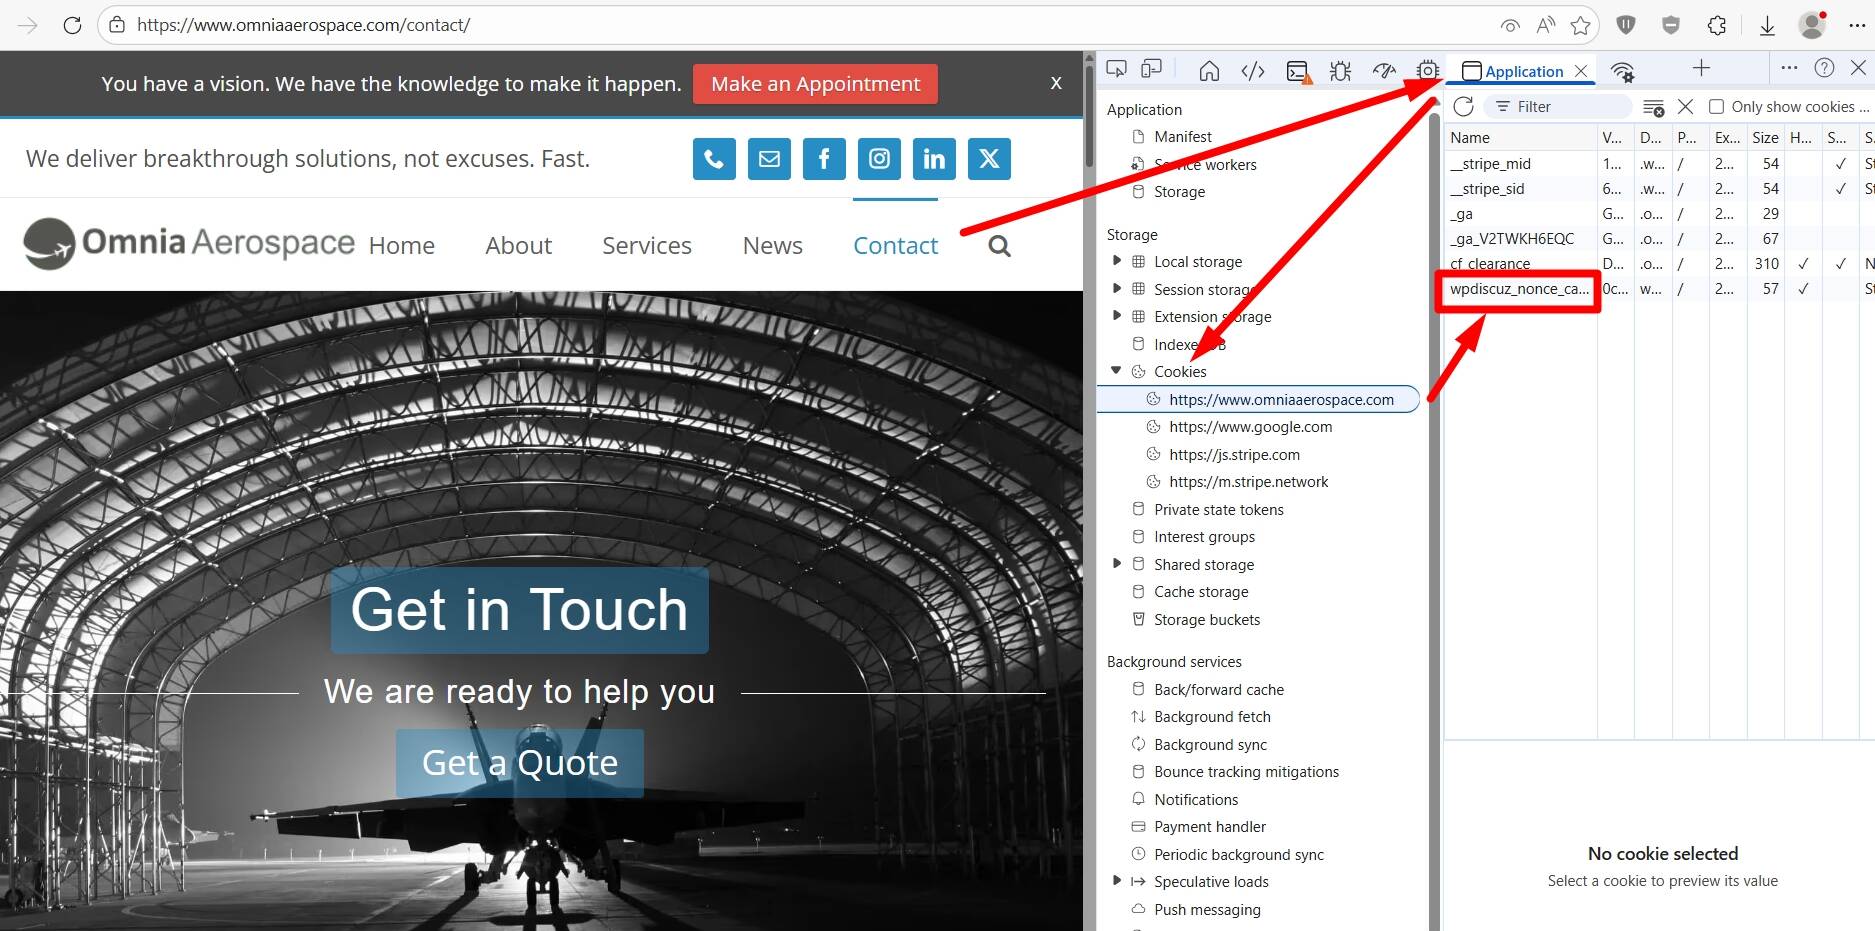Expand the Local storage tree node
This screenshot has height=931, width=1875.
1117,261
